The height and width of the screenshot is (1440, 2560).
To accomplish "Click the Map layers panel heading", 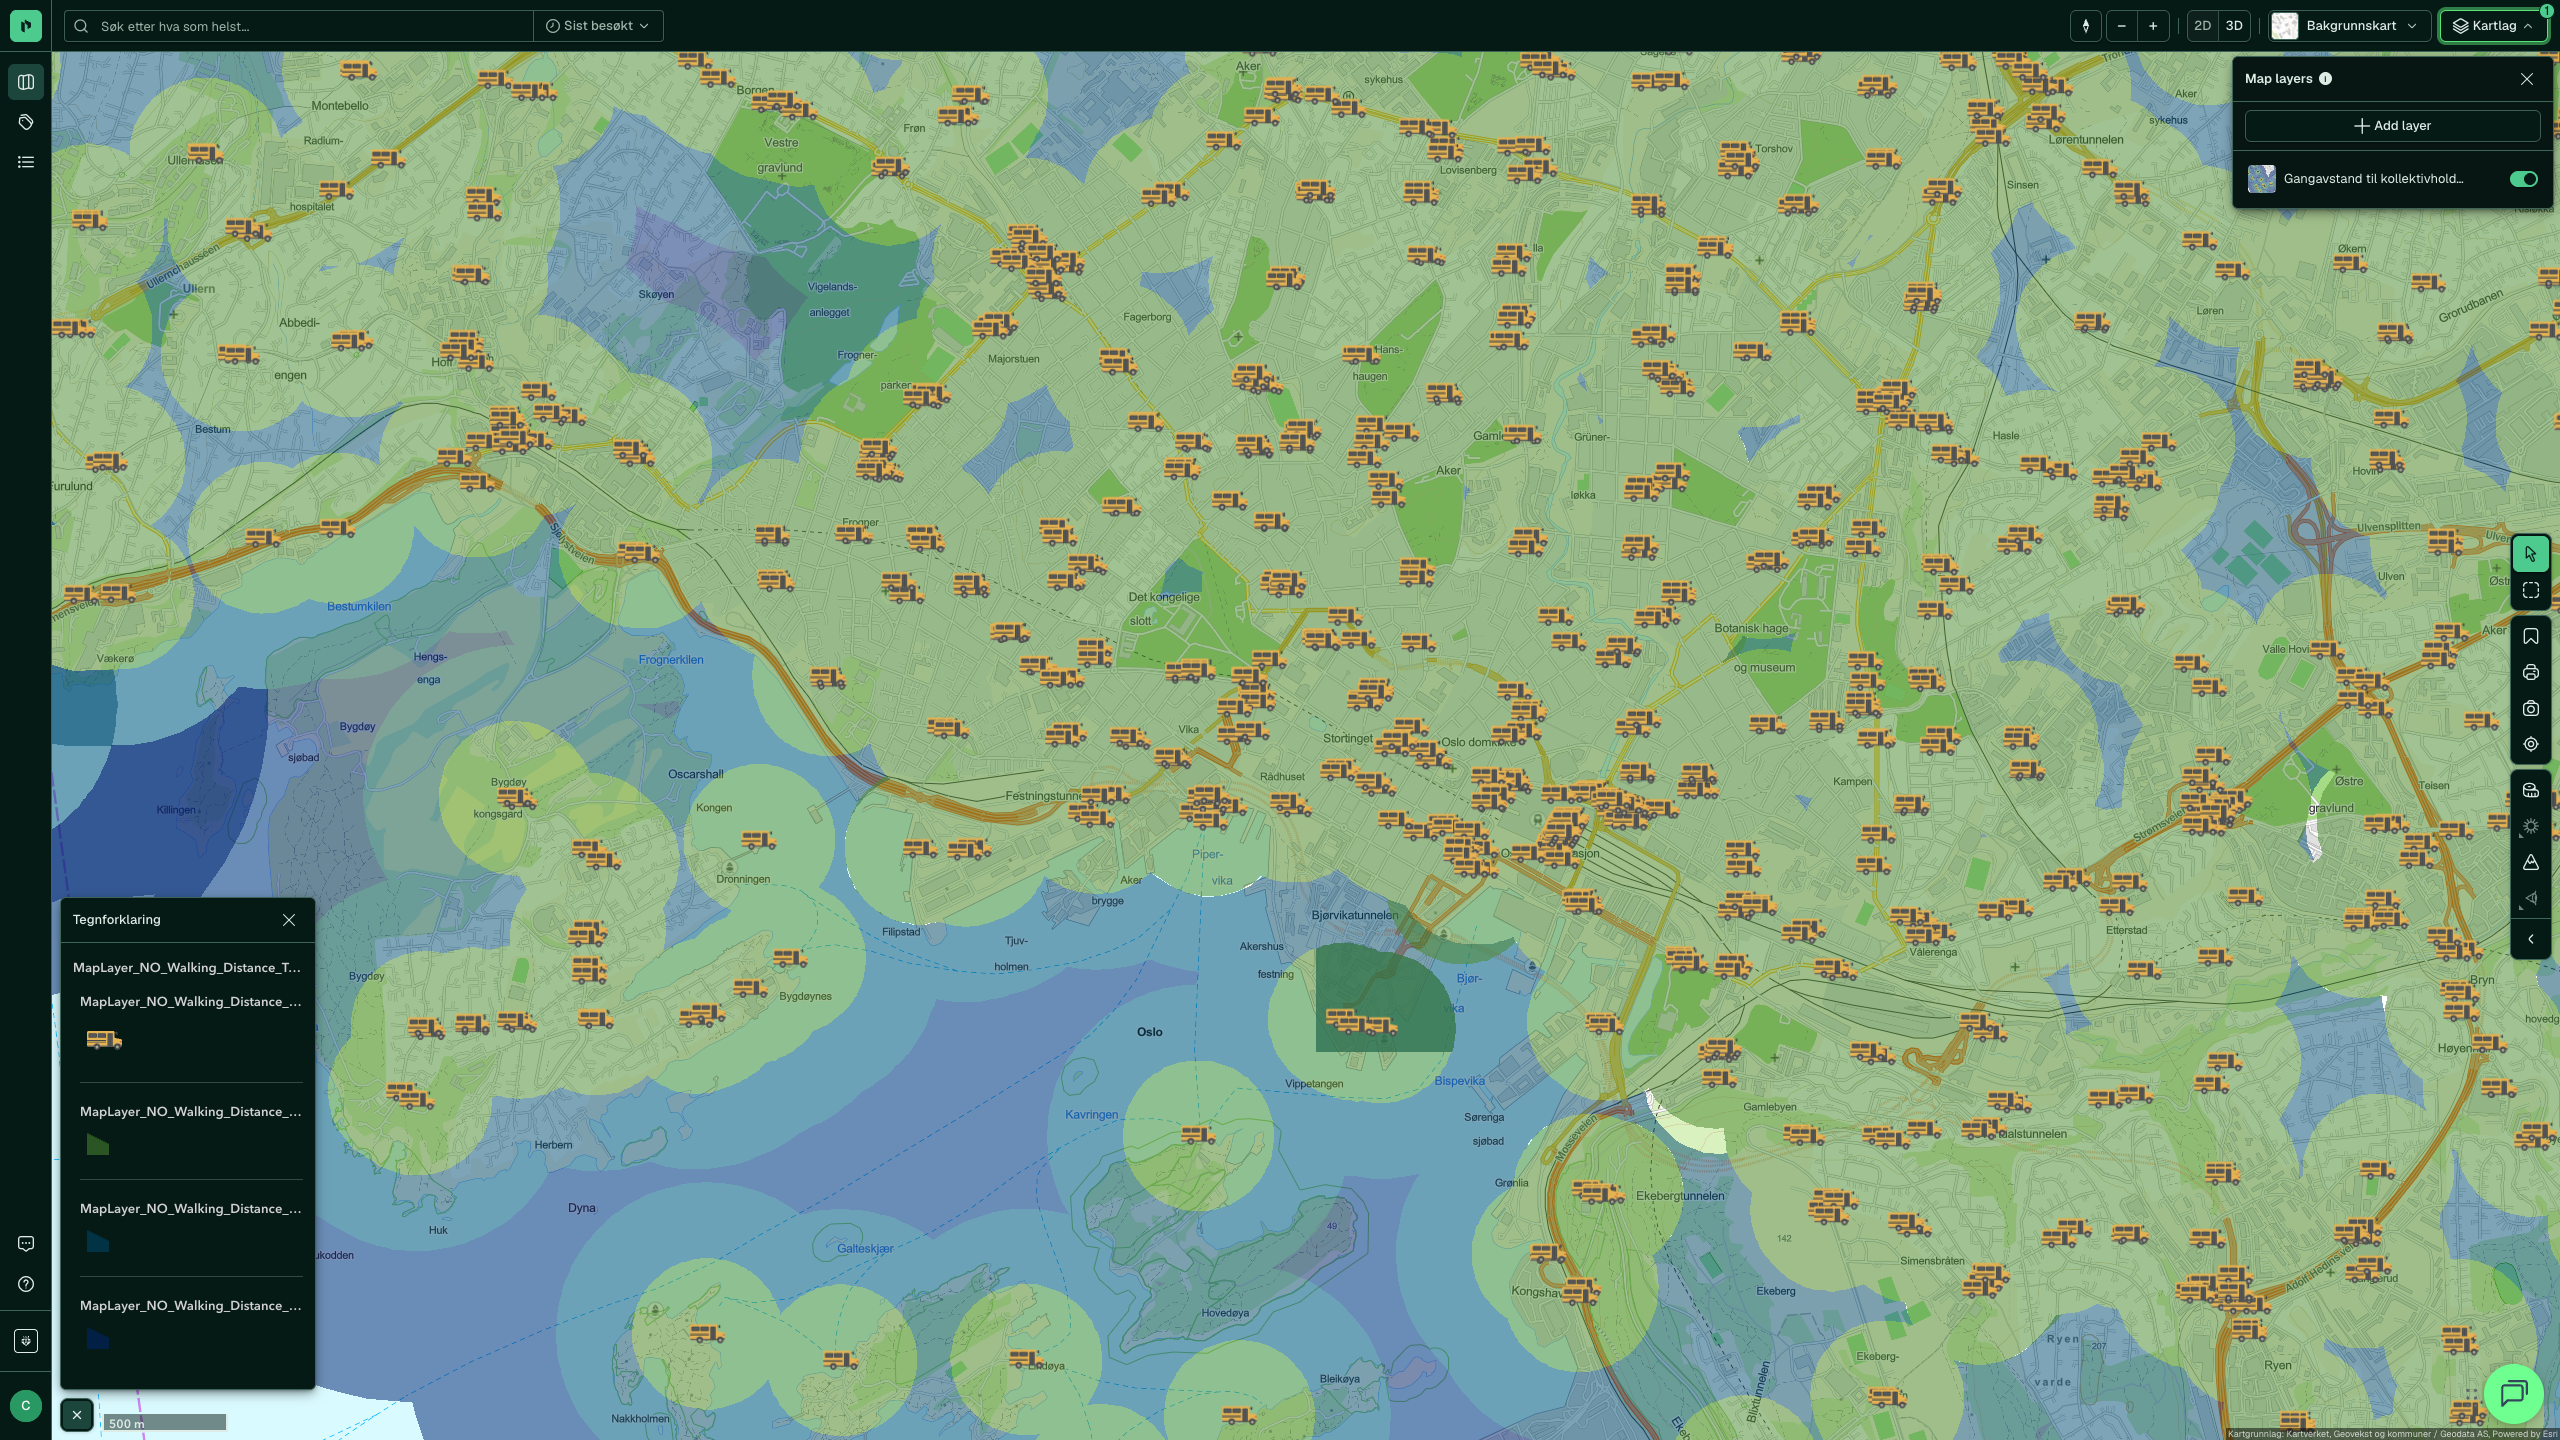I will [x=2278, y=79].
